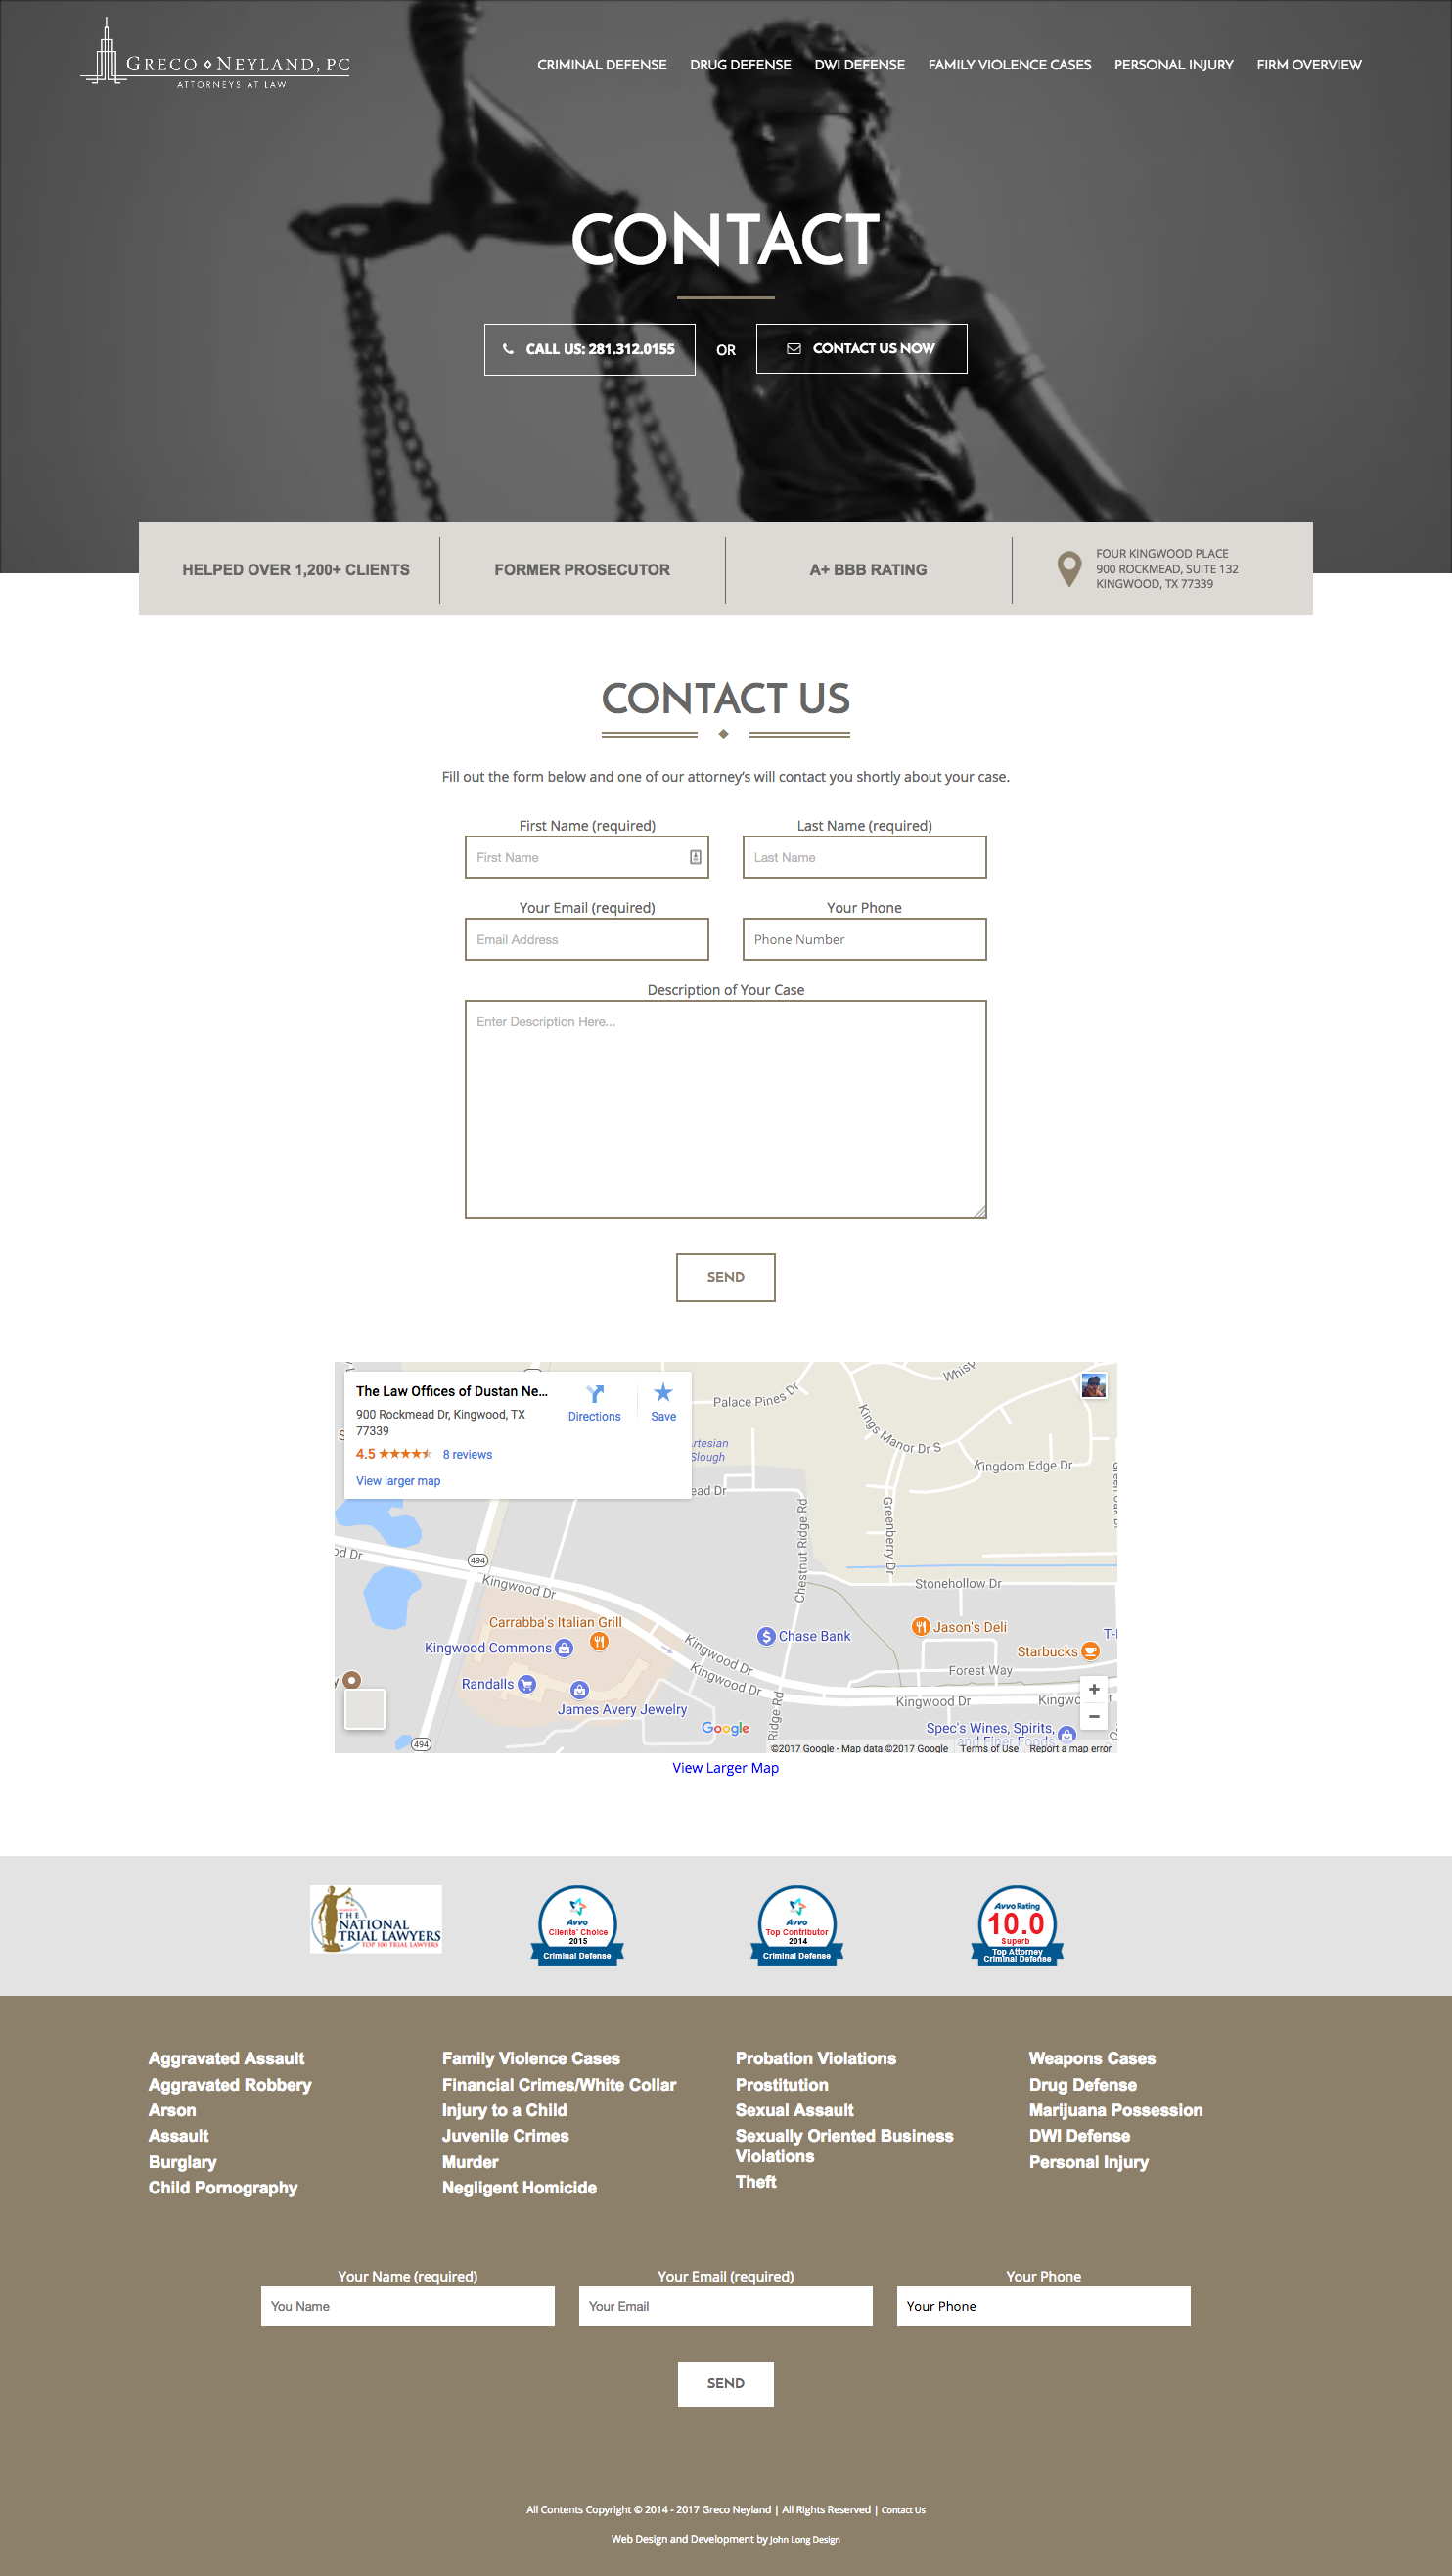Open the Theft footer link
Screen dimensions: 1452x2576
(756, 2182)
